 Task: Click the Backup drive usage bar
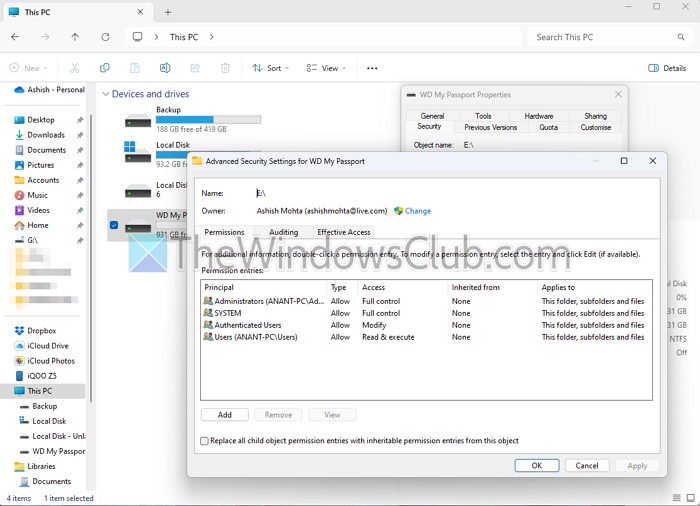pos(208,119)
